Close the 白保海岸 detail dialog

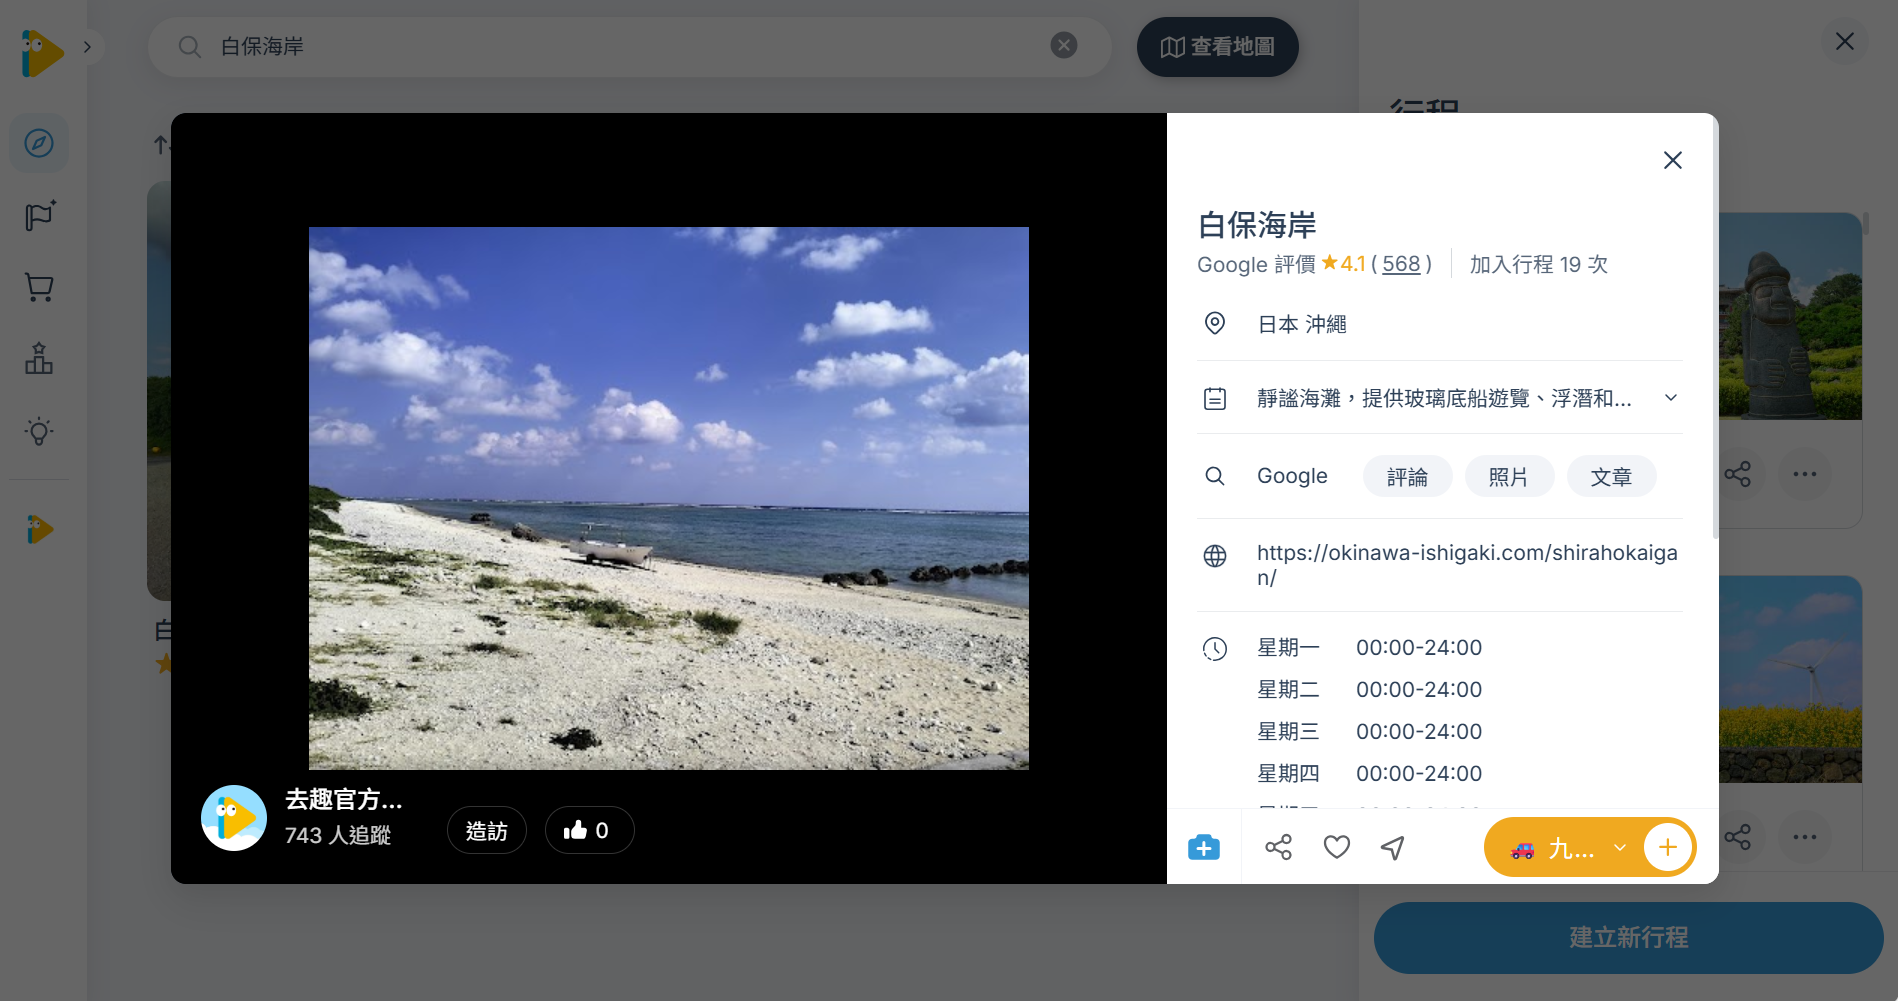coord(1672,160)
